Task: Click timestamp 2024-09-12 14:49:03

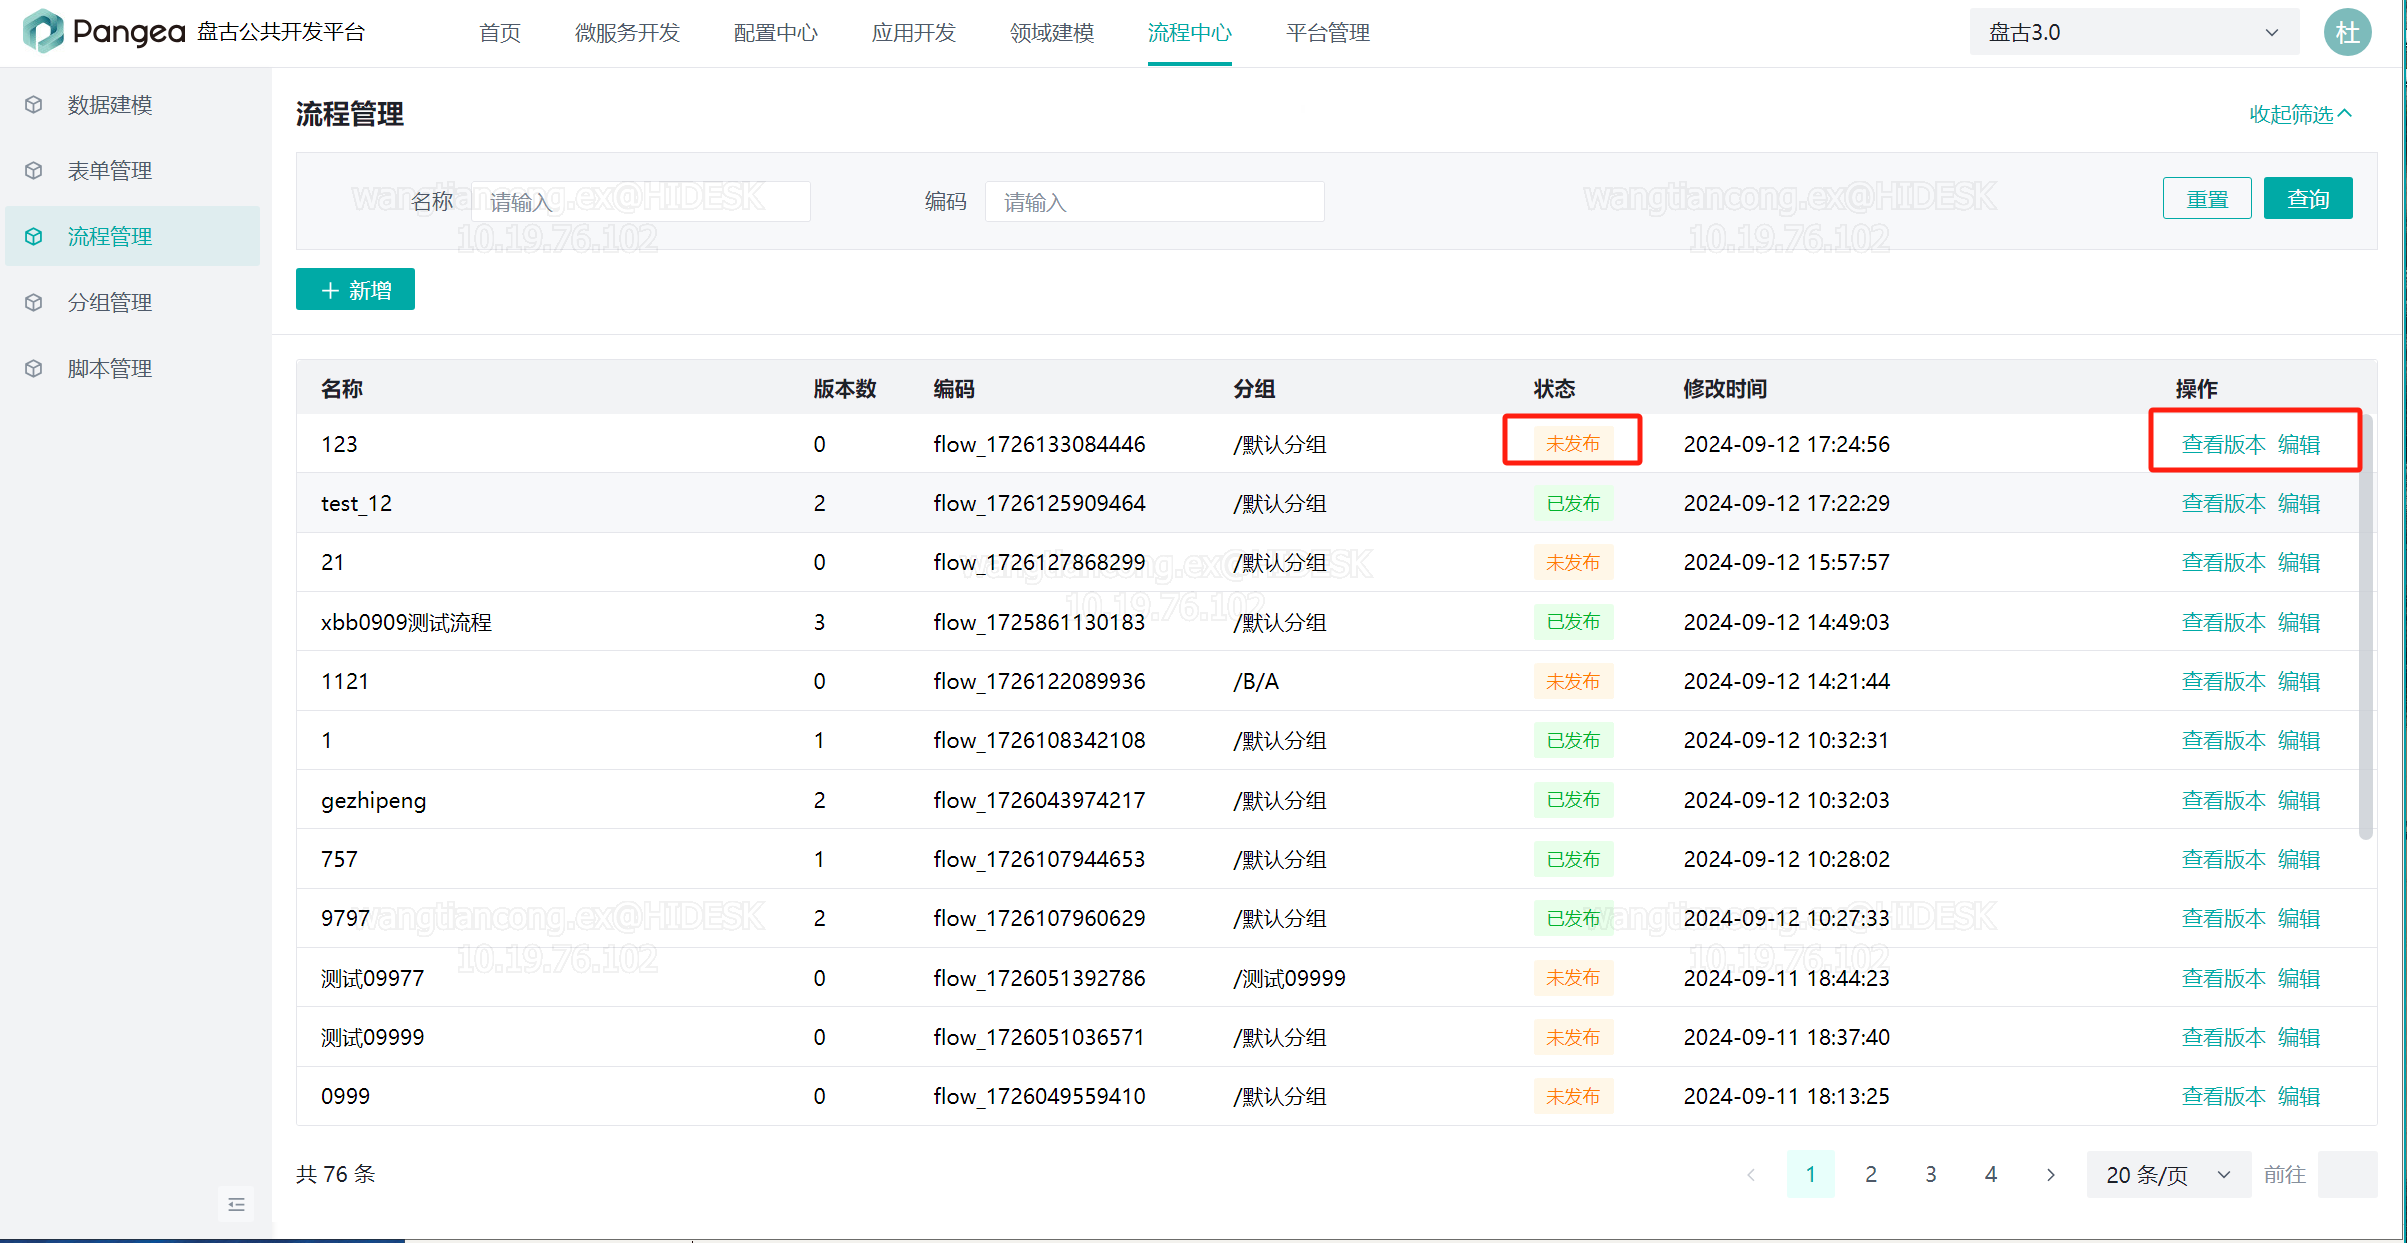Action: coord(1786,622)
